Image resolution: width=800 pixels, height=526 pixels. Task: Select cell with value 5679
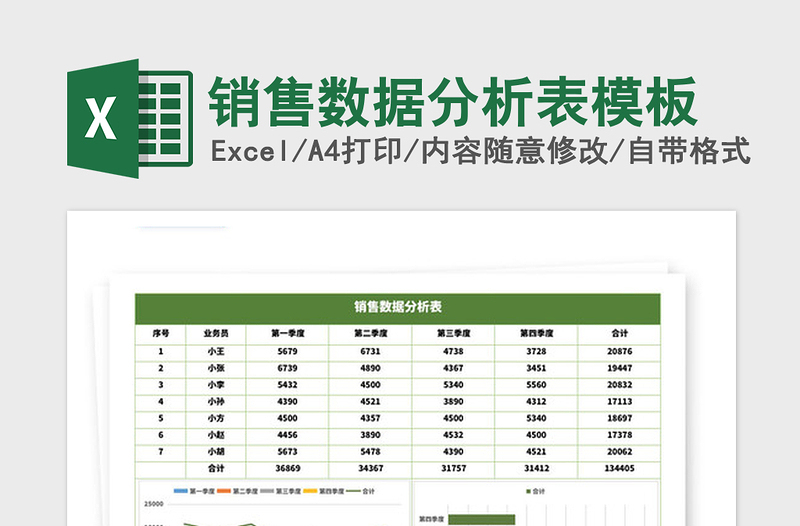(288, 352)
